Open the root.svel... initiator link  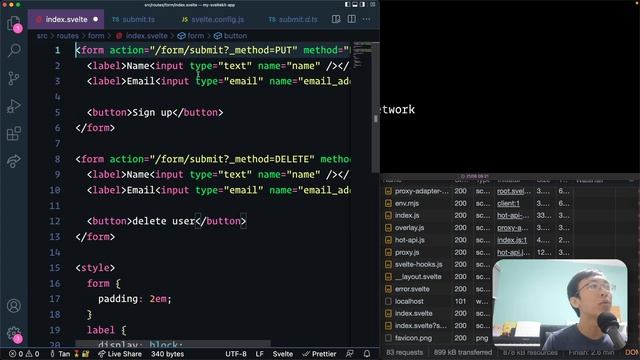(513, 191)
